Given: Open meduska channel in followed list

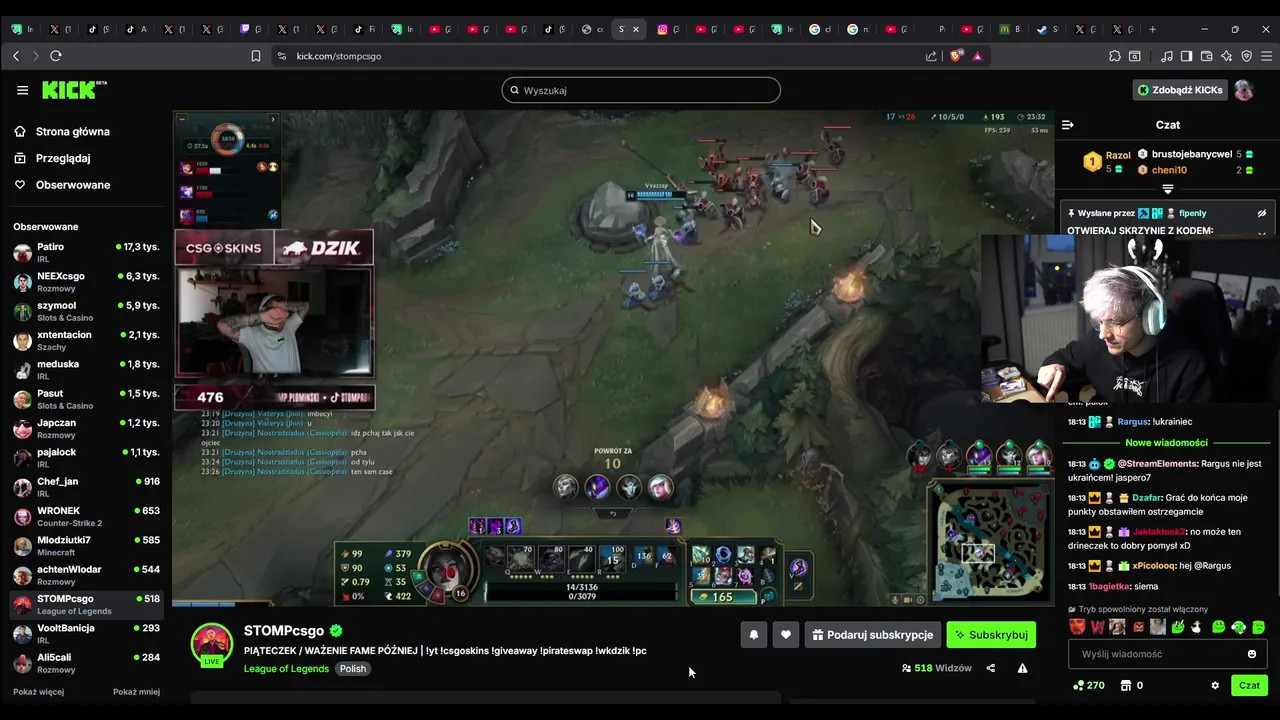Looking at the screenshot, I should pos(86,370).
